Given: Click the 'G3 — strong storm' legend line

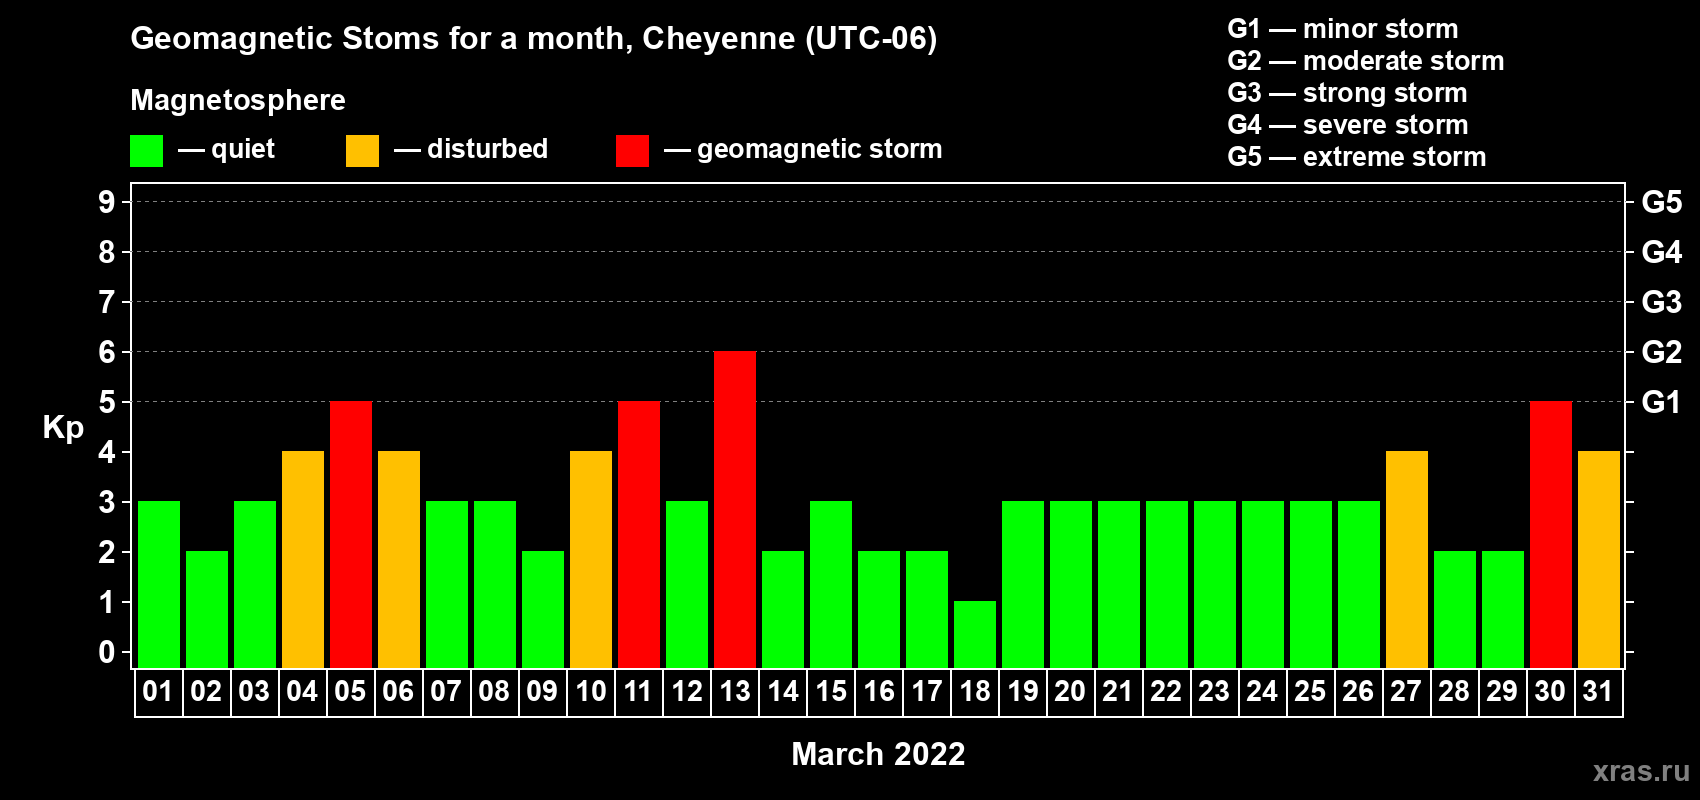Looking at the screenshot, I should pos(1348,93).
